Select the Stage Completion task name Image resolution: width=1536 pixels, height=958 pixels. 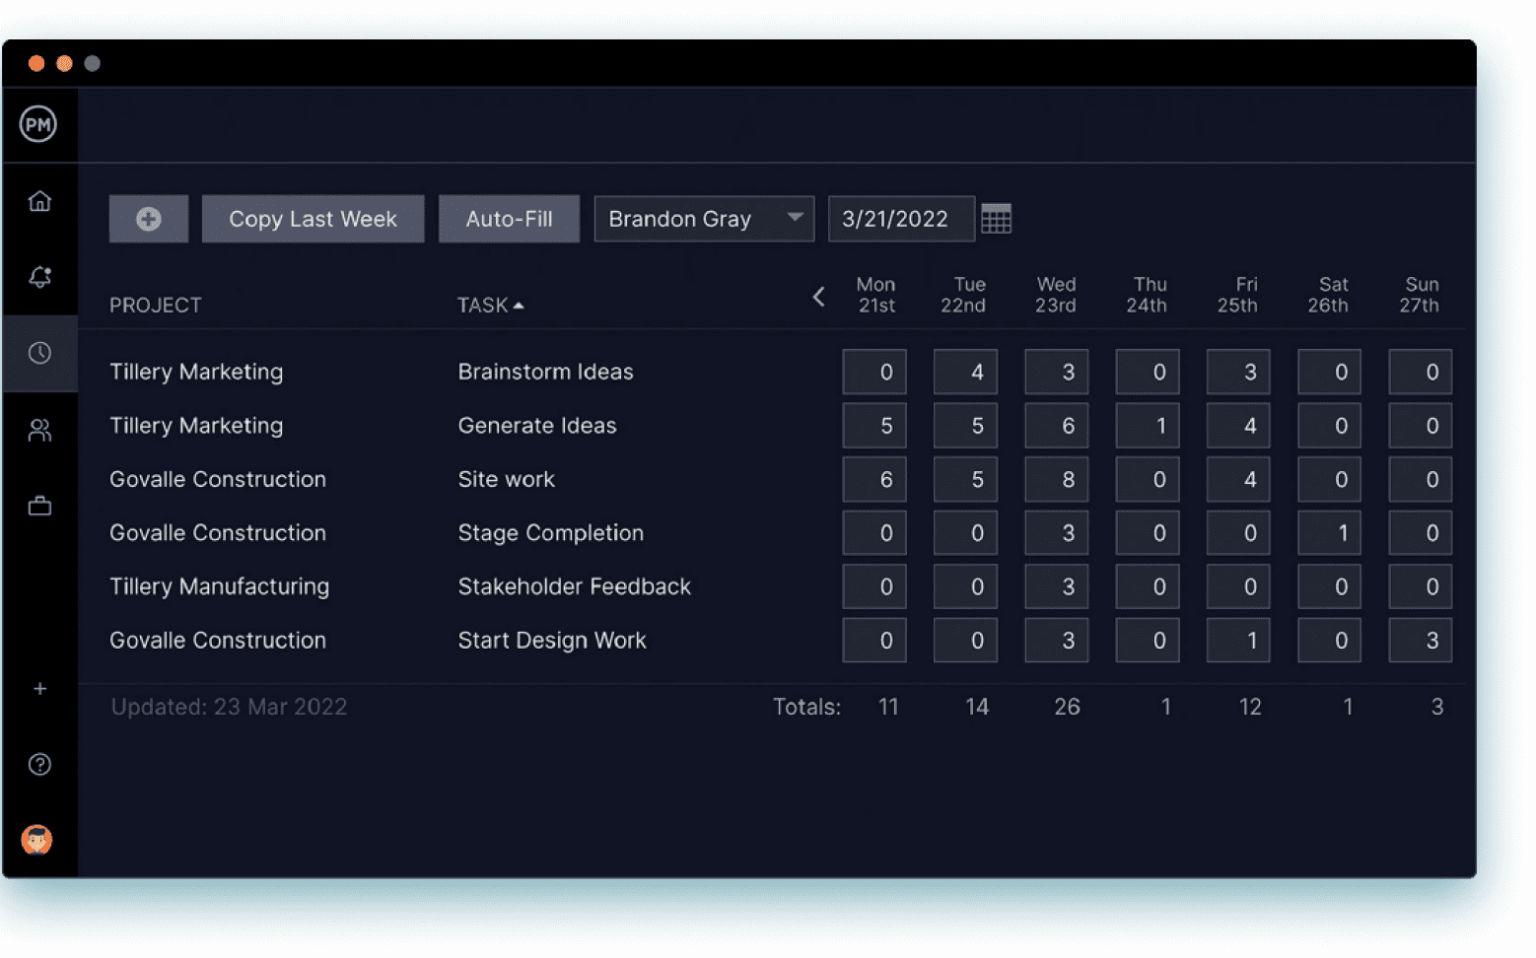click(x=551, y=534)
